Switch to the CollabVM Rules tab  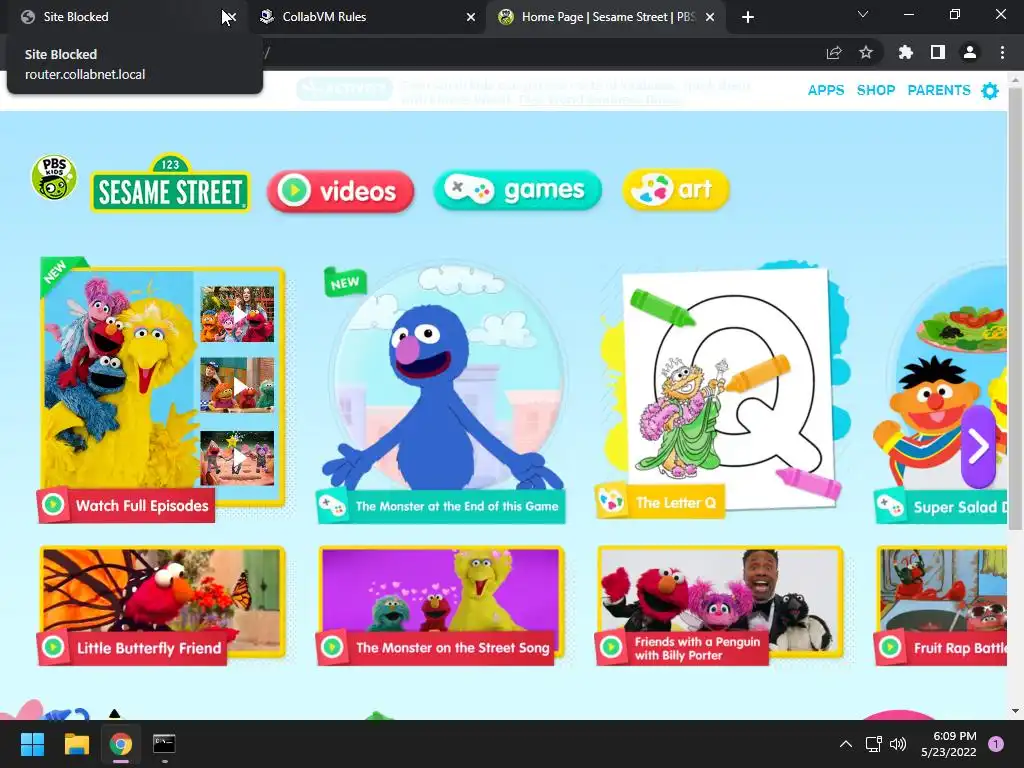367,17
